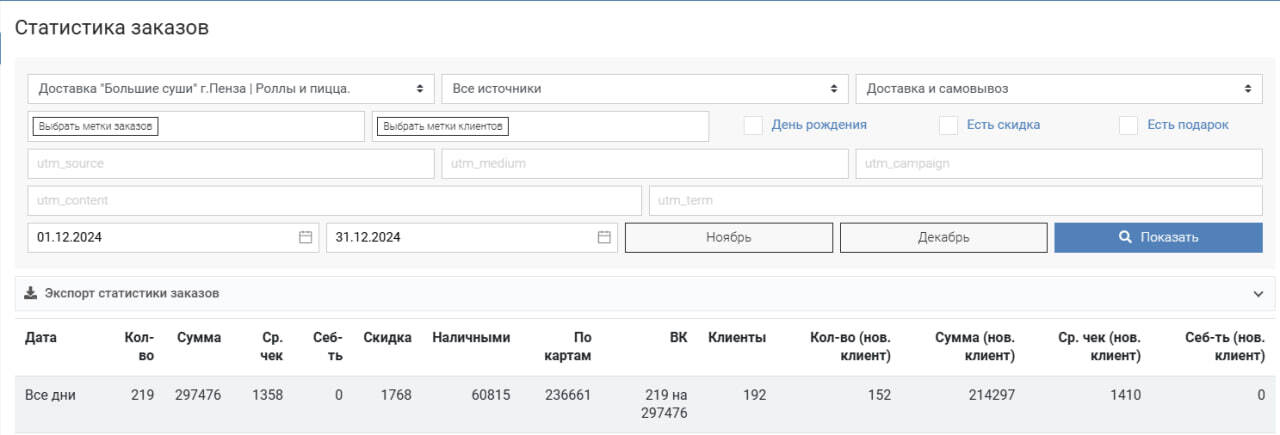Expand the export statistics chevron

point(1258,294)
